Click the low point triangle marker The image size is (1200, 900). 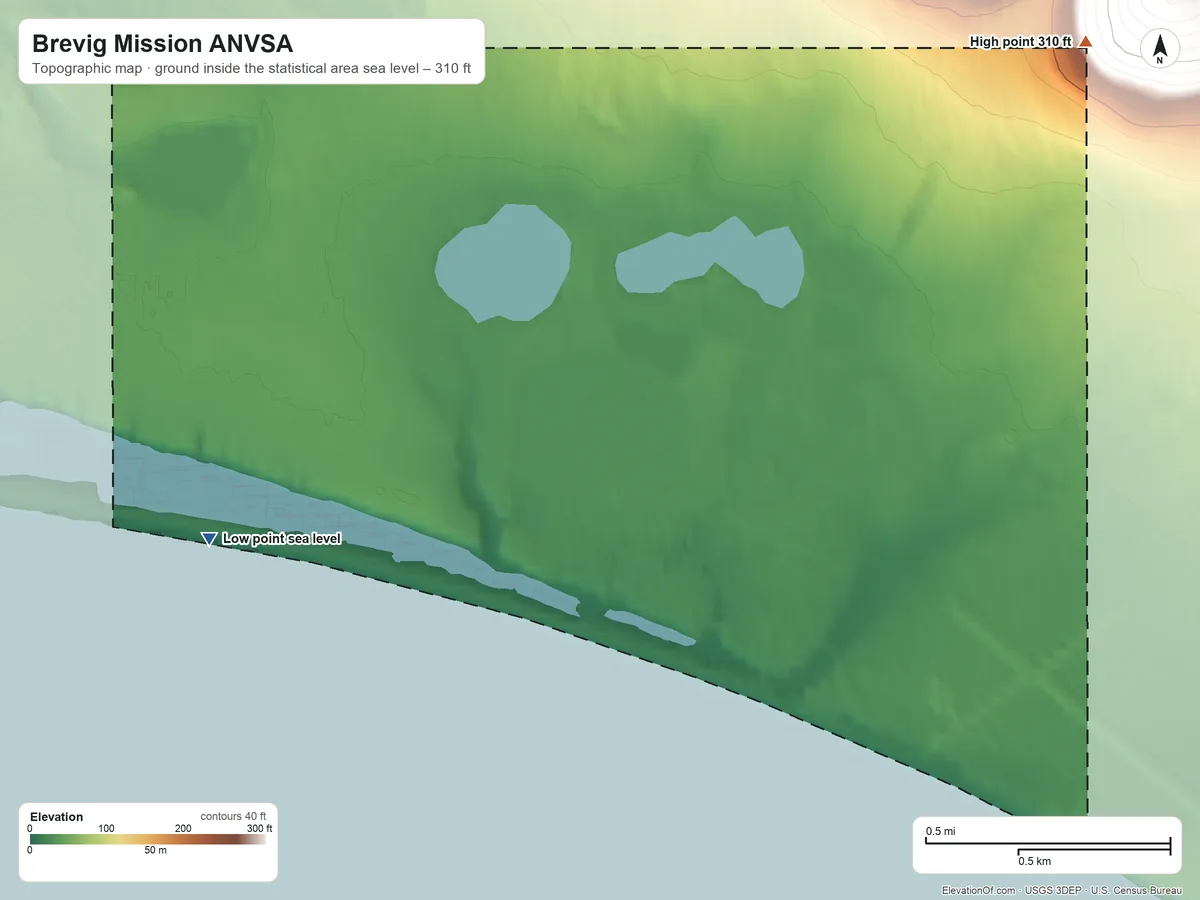click(209, 539)
